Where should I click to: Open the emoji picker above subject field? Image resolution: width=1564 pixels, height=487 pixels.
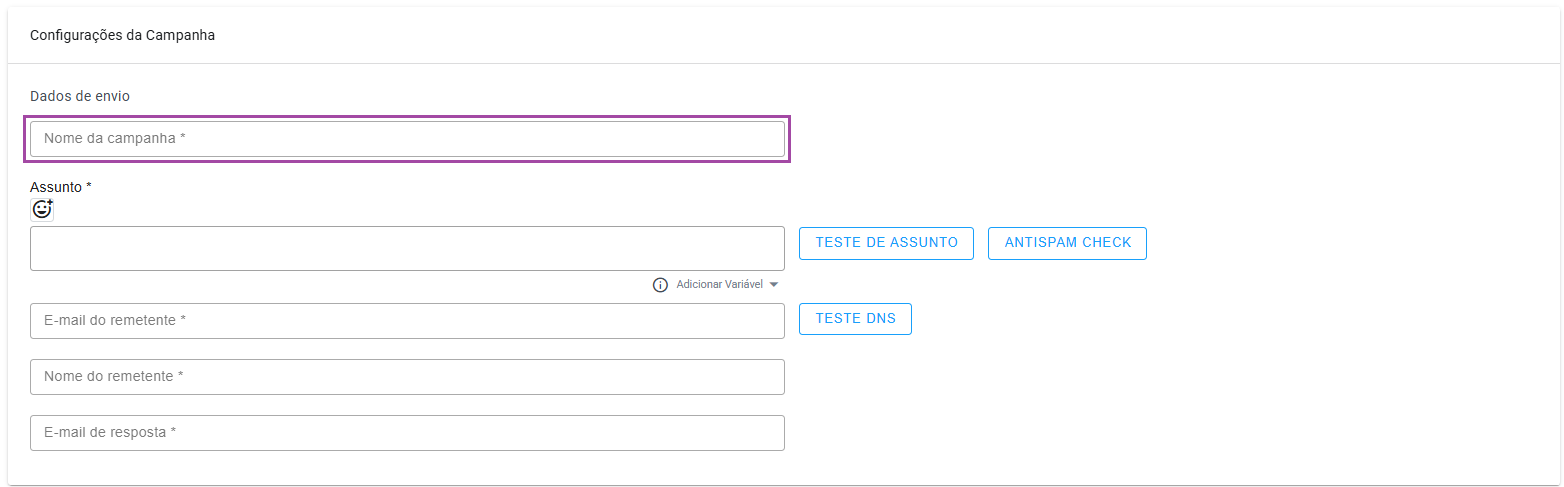click(x=42, y=209)
